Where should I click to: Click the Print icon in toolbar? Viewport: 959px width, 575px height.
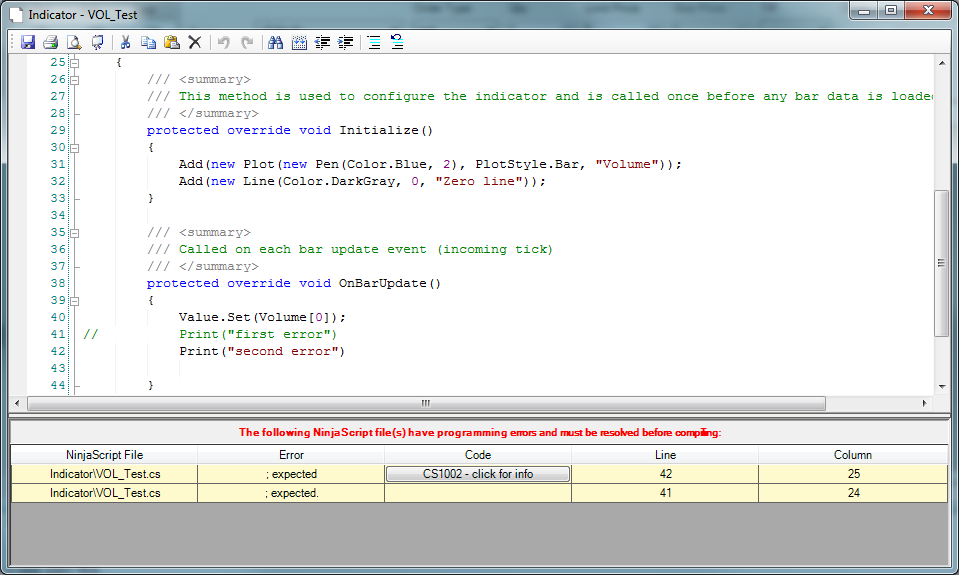50,42
